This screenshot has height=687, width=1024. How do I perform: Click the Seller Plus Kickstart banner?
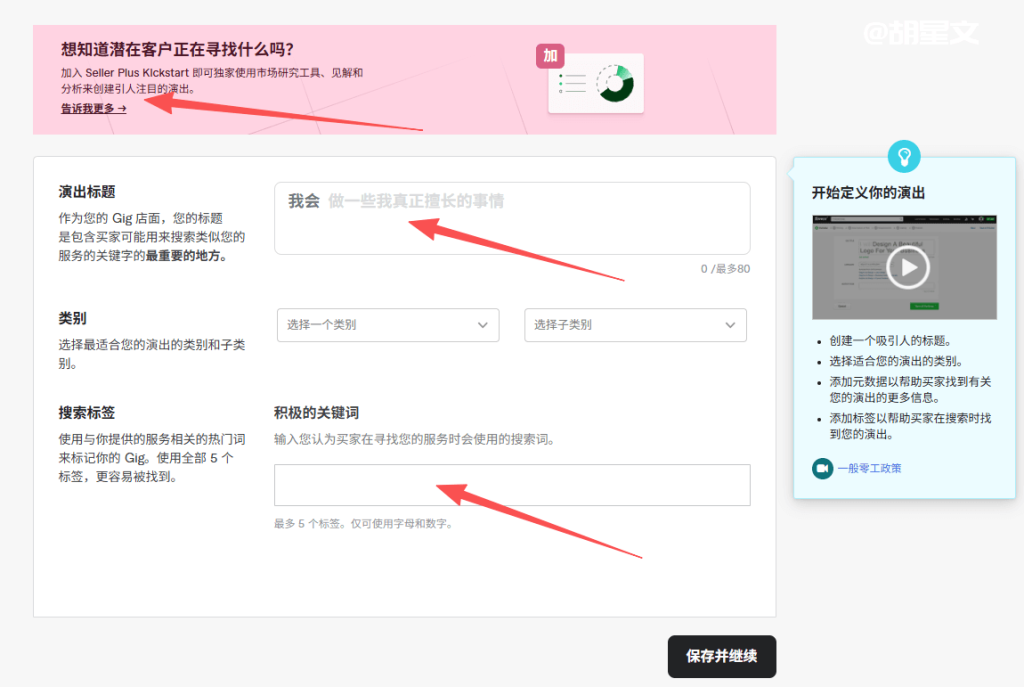(x=400, y=75)
